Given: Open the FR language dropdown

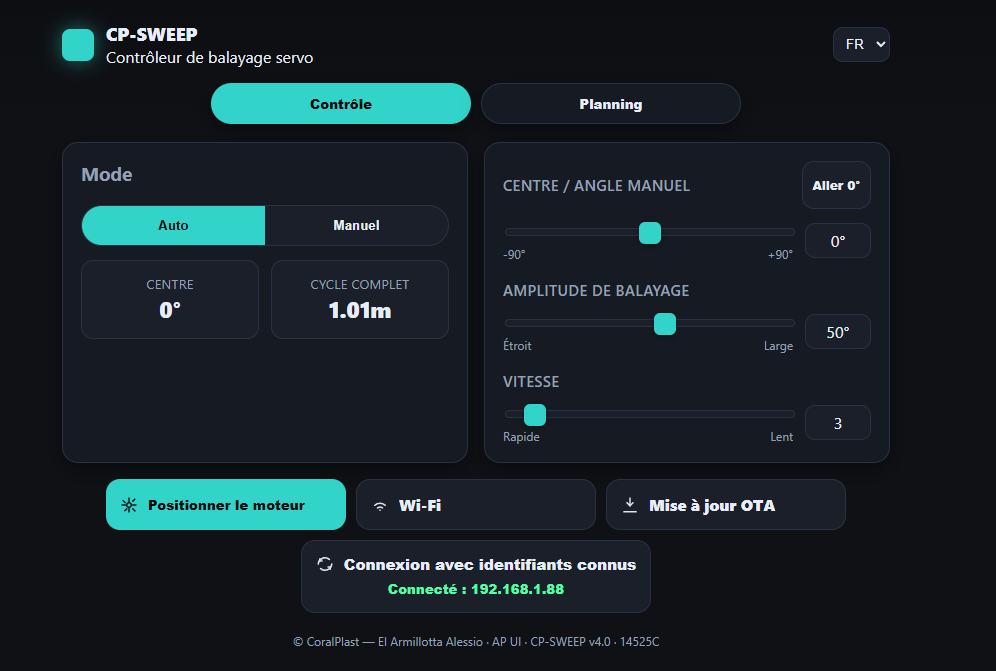Looking at the screenshot, I should coord(861,44).
